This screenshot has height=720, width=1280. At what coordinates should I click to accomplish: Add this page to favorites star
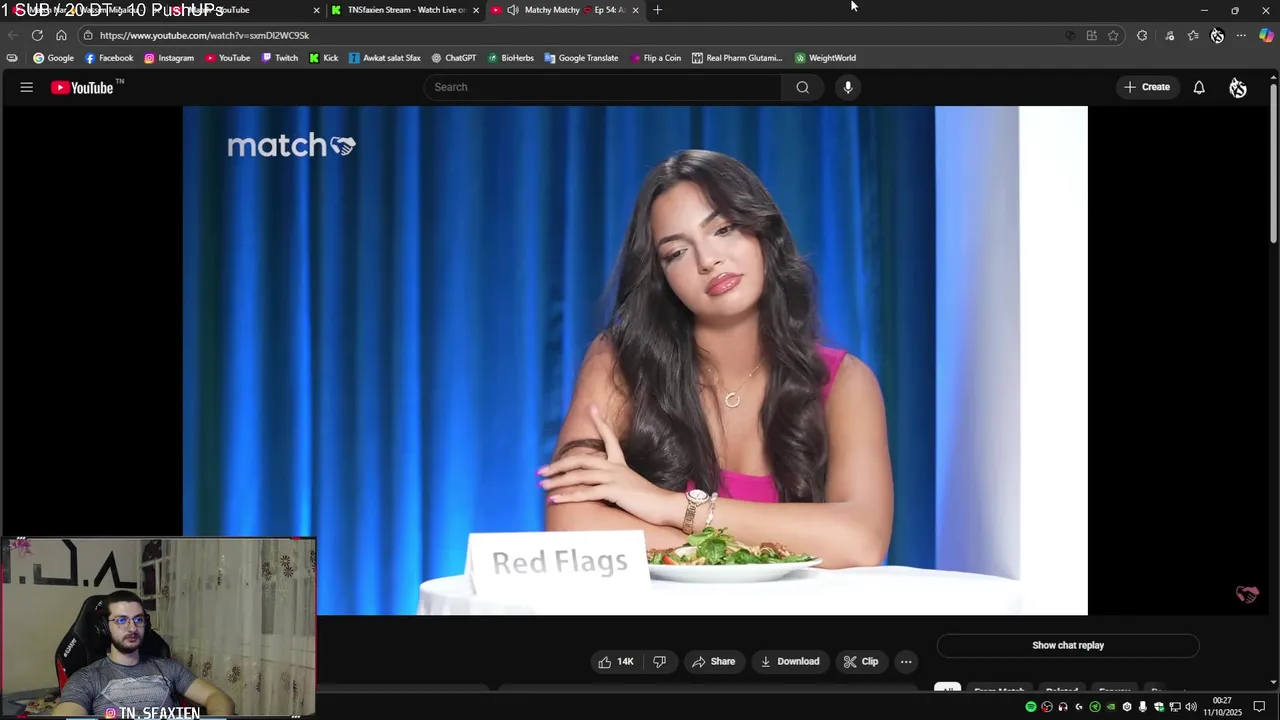point(1113,35)
